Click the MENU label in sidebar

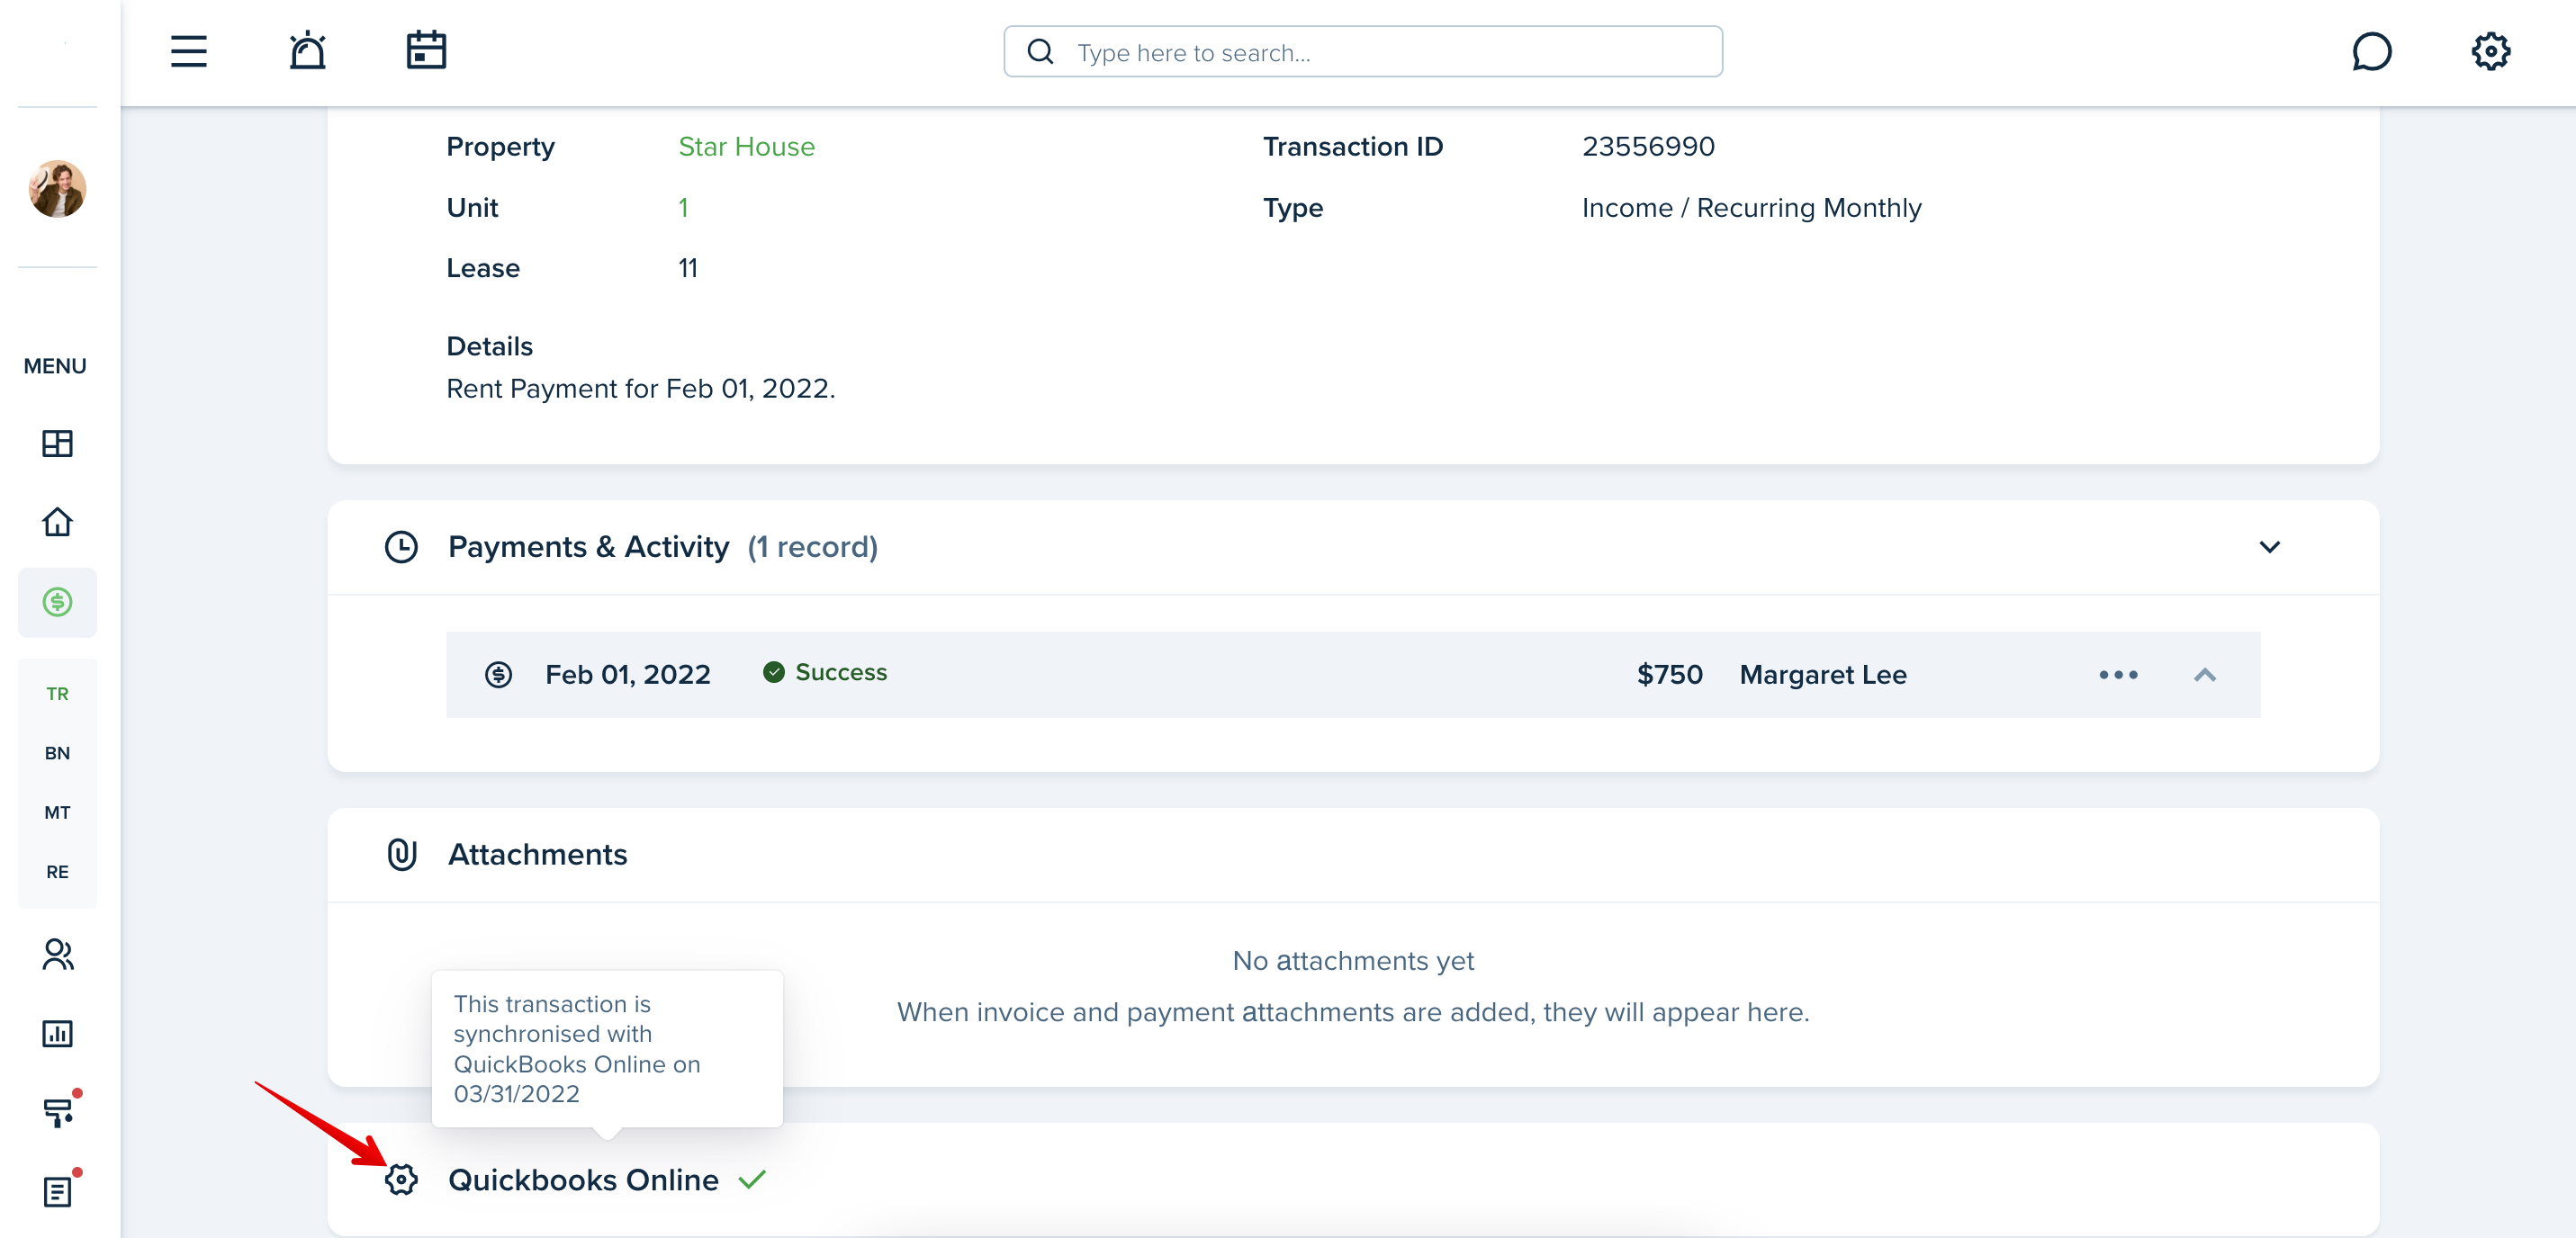pyautogui.click(x=55, y=366)
